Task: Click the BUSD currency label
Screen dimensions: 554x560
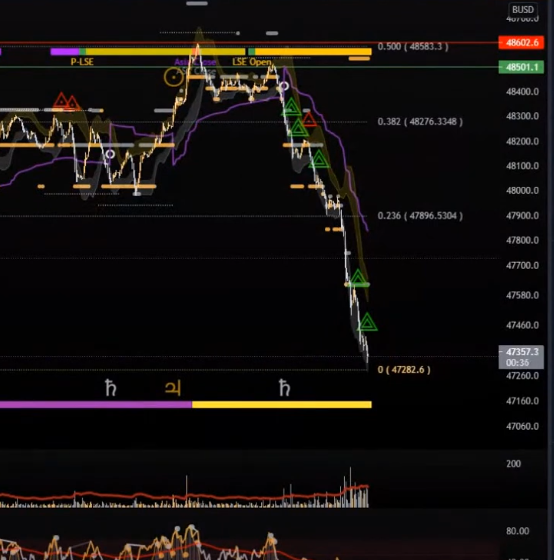Action: point(523,9)
